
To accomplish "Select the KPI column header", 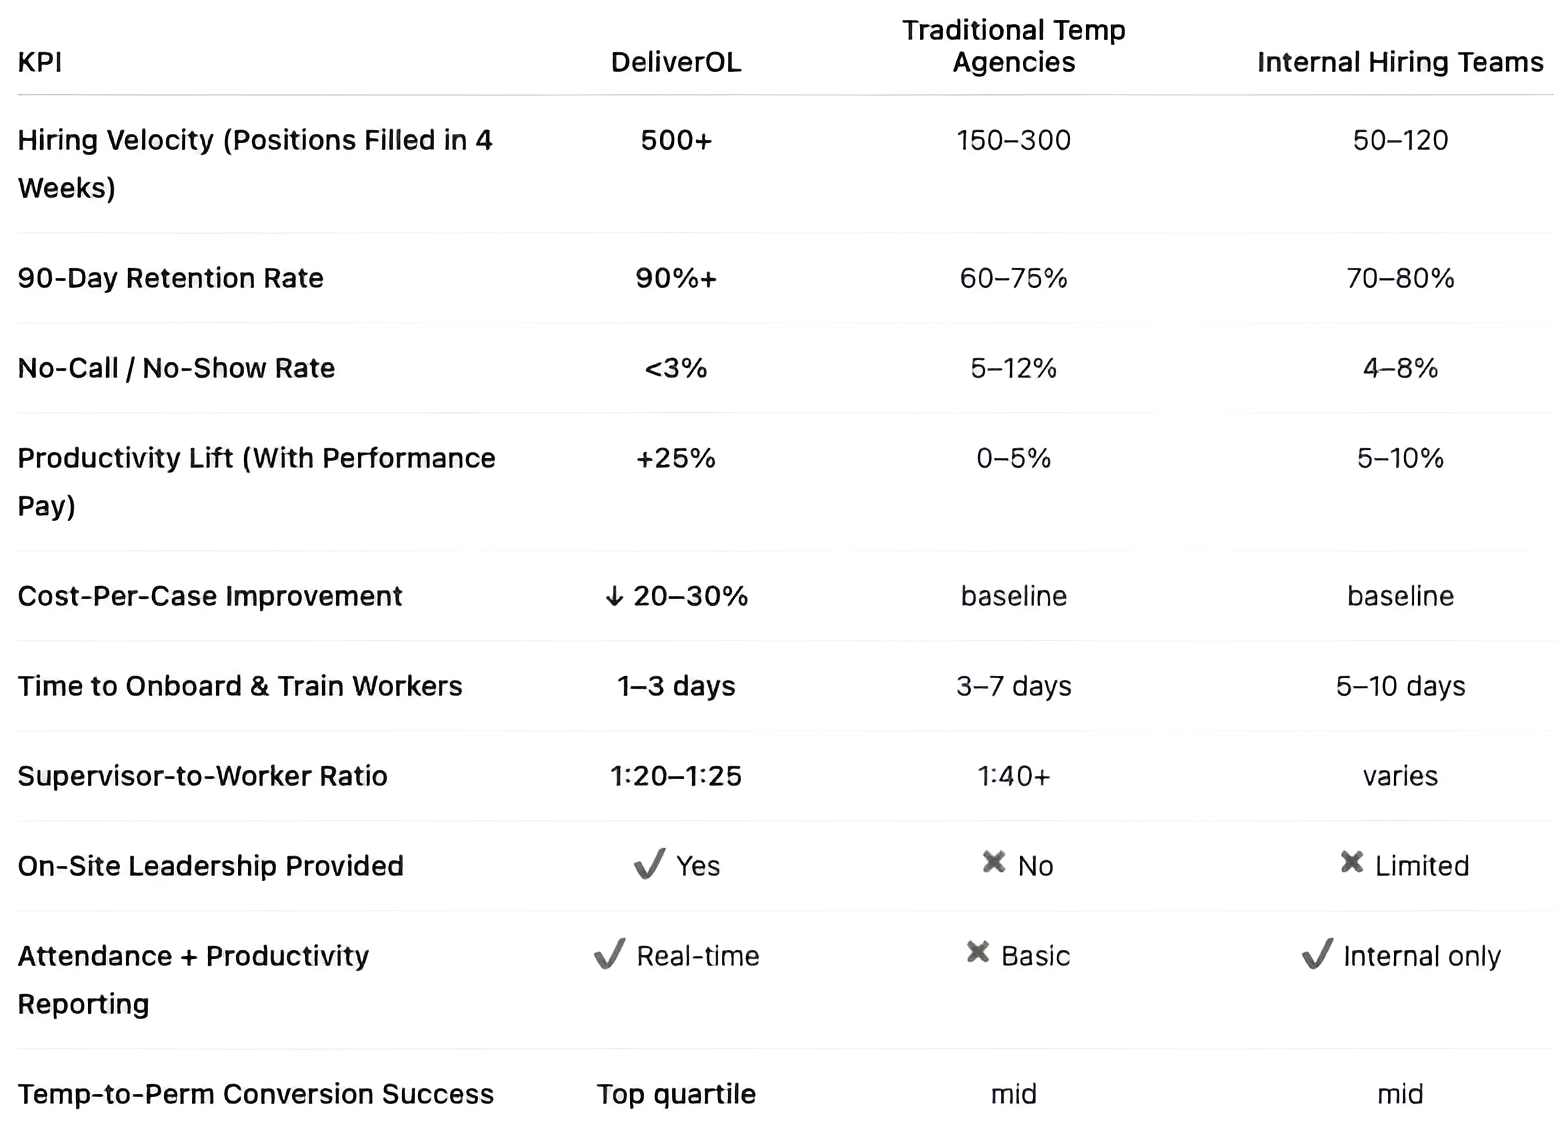I will [40, 62].
